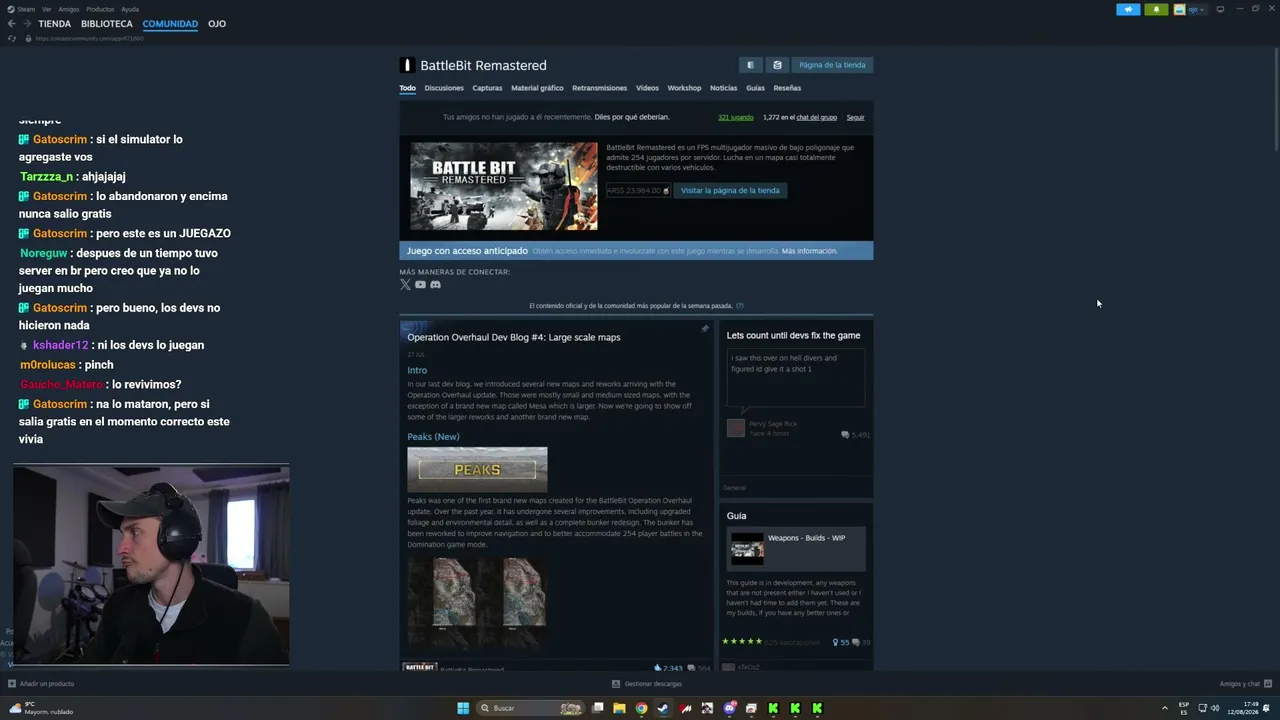Open 'Operation Overhaul Dev Blog #4' post title
Screen dimensions: 1280x720
[x=514, y=337]
